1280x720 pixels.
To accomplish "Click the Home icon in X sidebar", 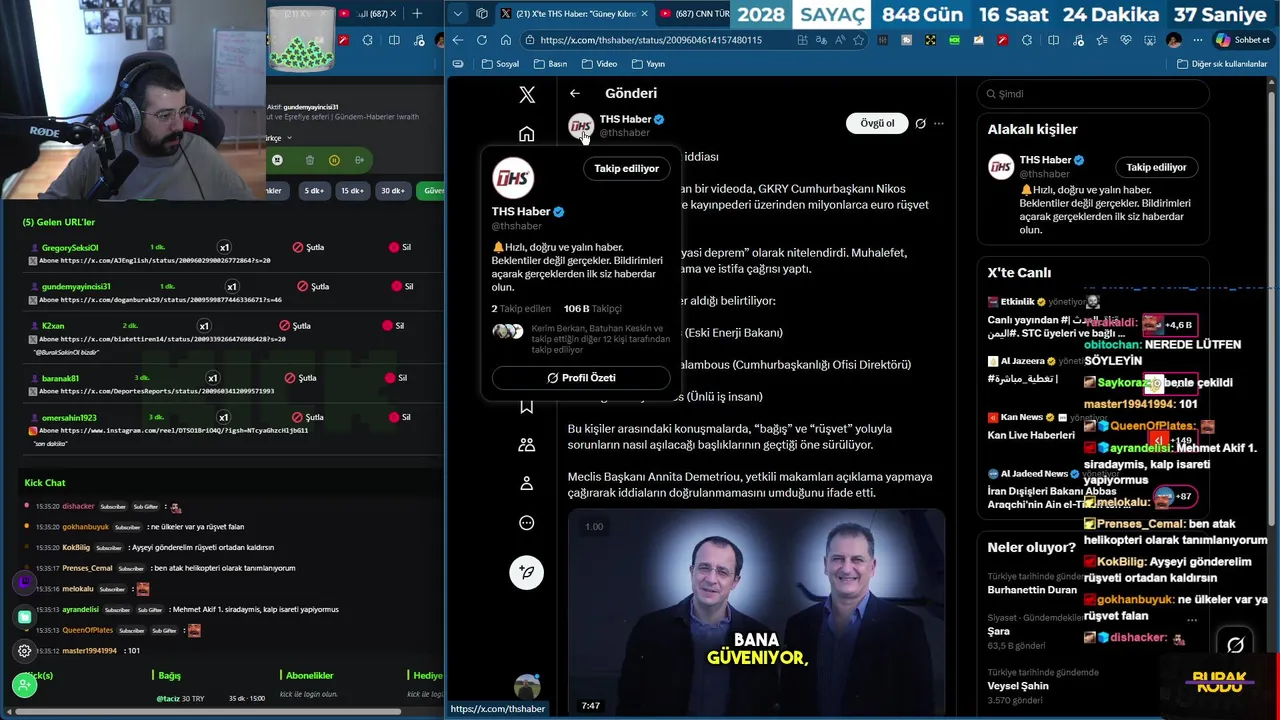I will (x=527, y=134).
